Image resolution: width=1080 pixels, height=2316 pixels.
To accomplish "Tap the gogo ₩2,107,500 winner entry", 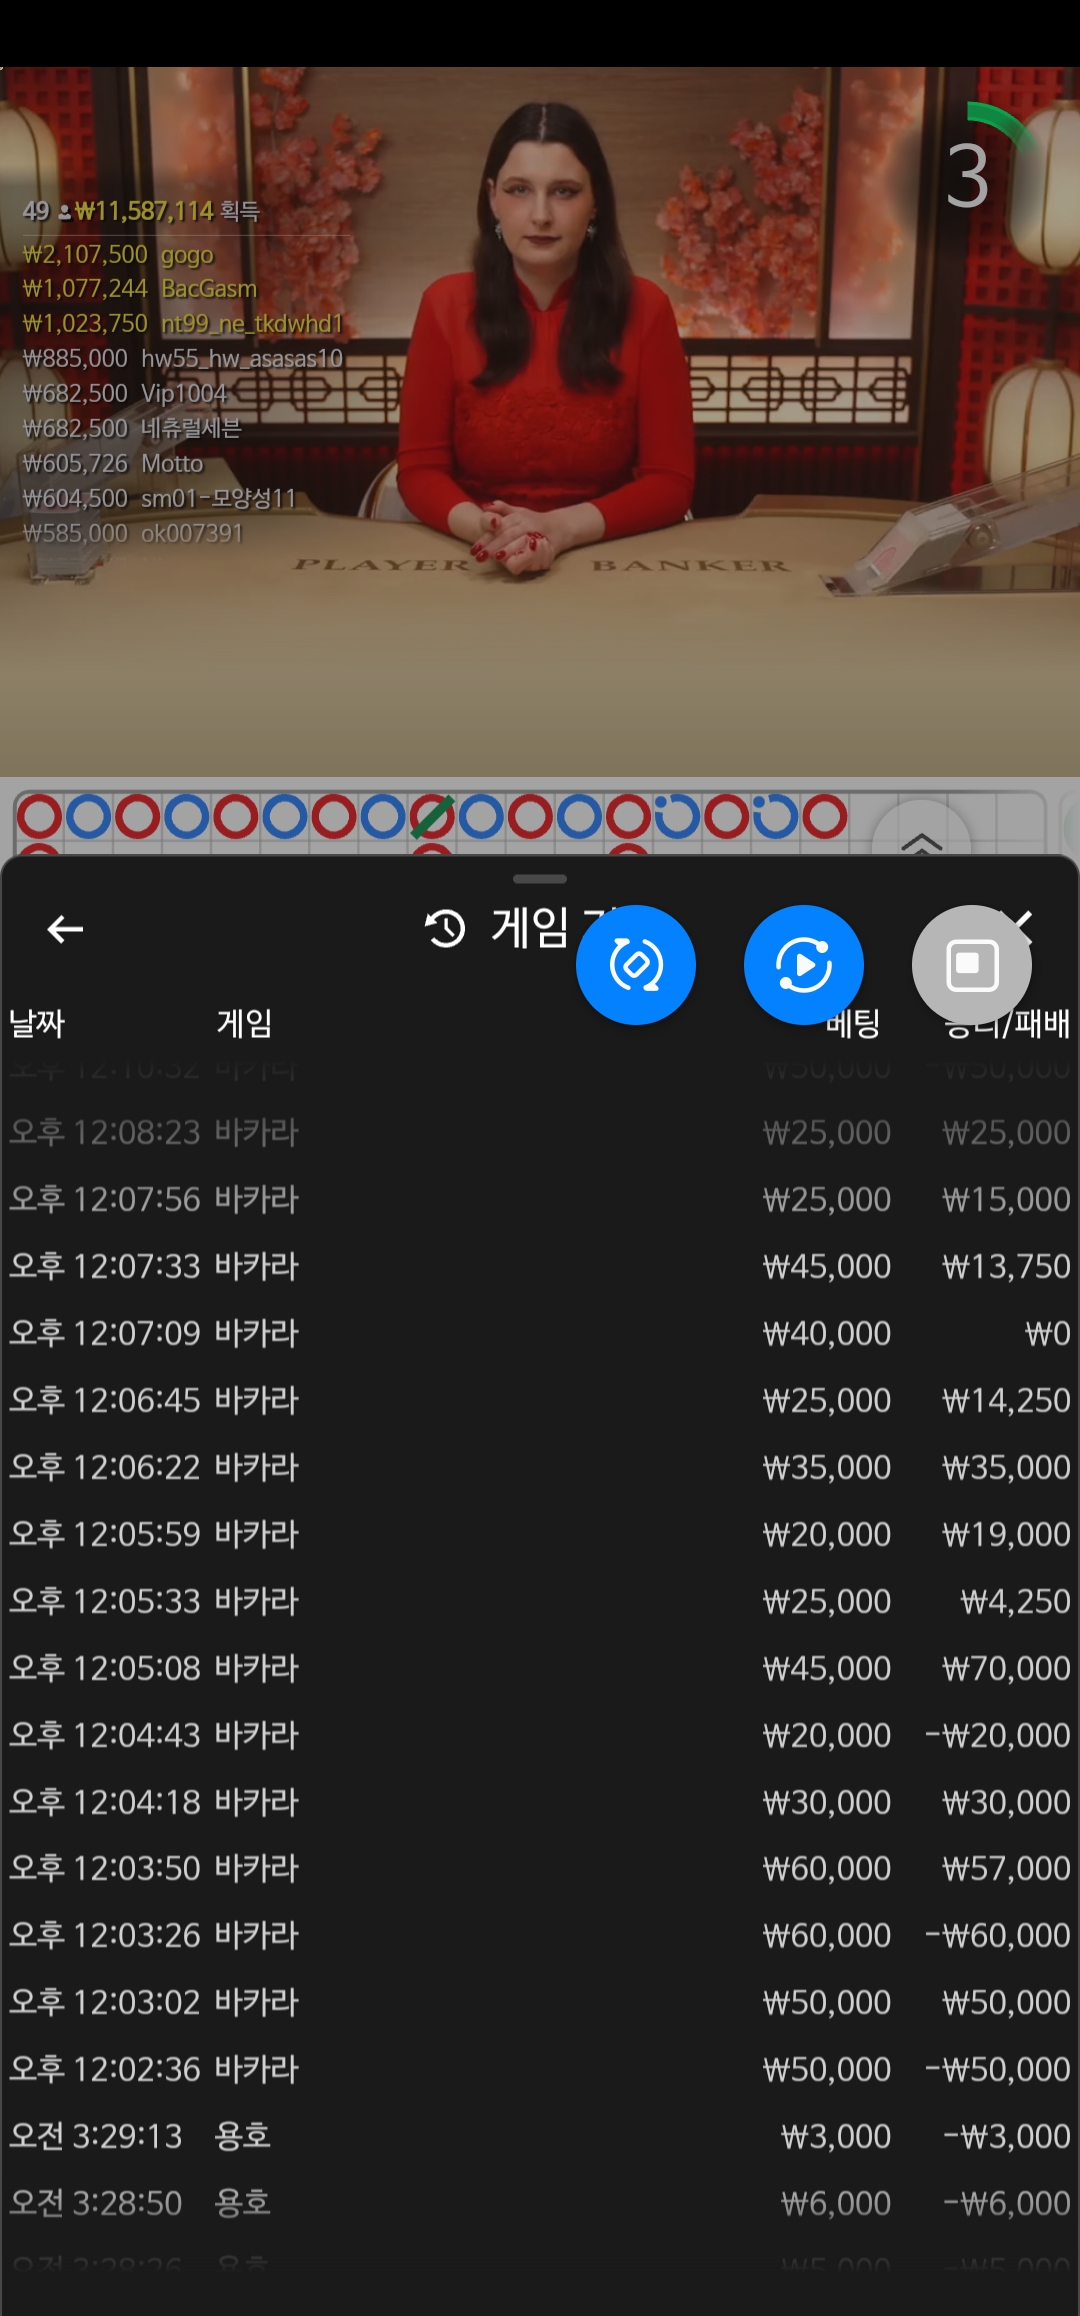I will (x=118, y=255).
